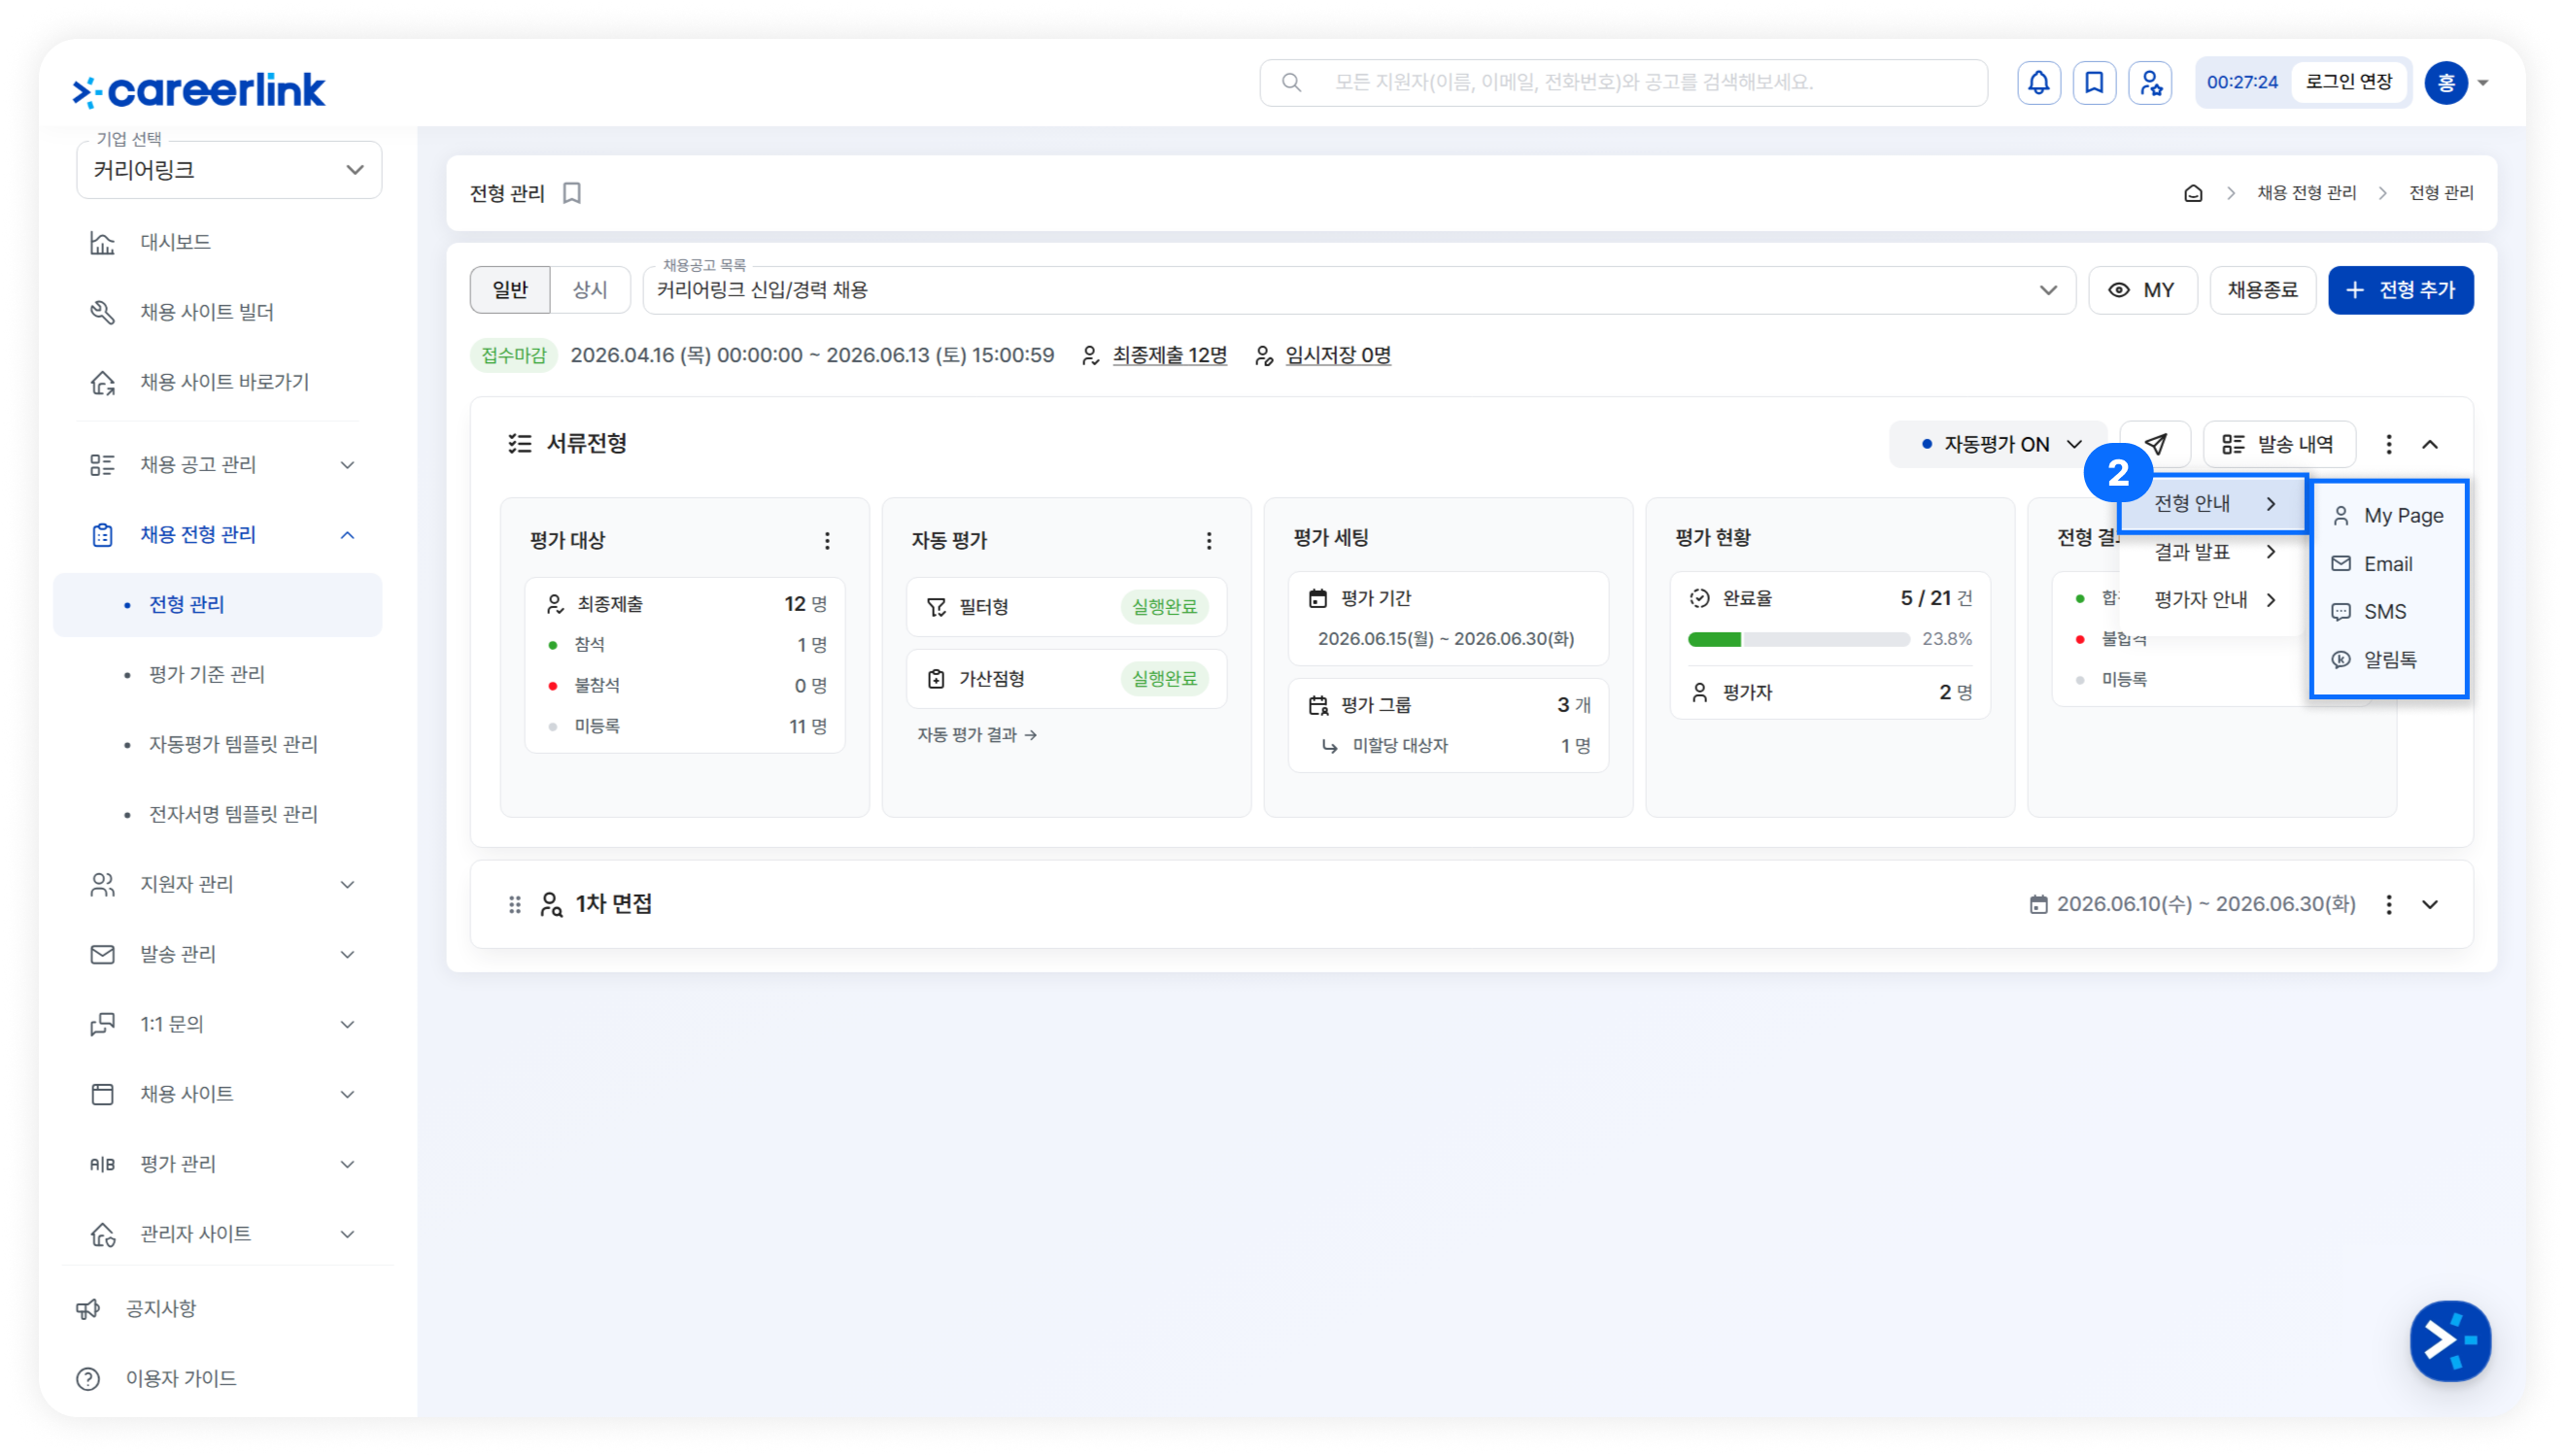The width and height of the screenshot is (2565, 1456).
Task: Expand the 1차 면접 section chevron
Action: tap(2429, 905)
